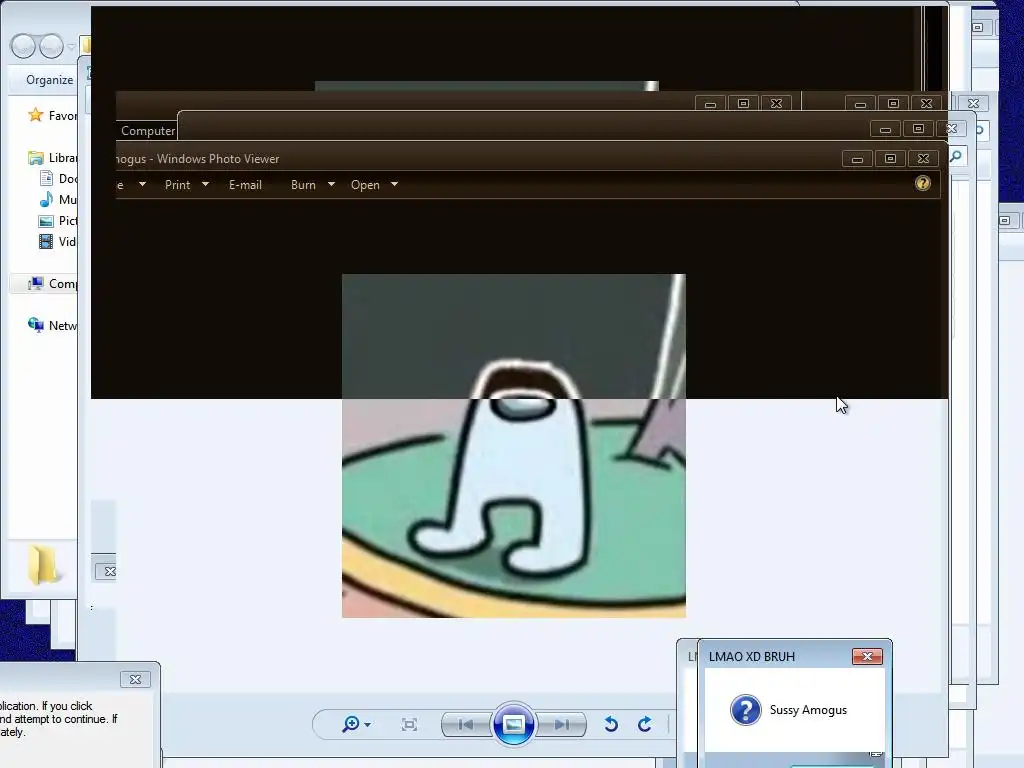
Task: Click the blue question mark icon in dialog
Action: 745,710
